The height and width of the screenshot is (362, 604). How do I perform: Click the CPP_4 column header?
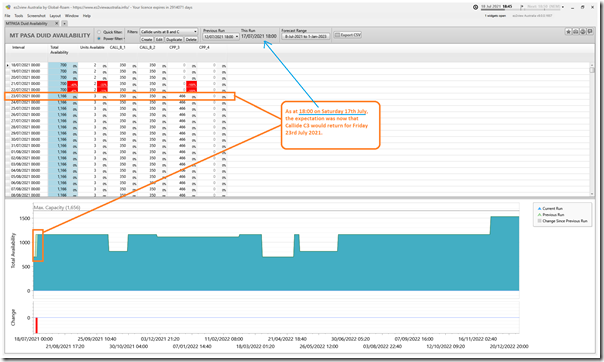[x=204, y=47]
